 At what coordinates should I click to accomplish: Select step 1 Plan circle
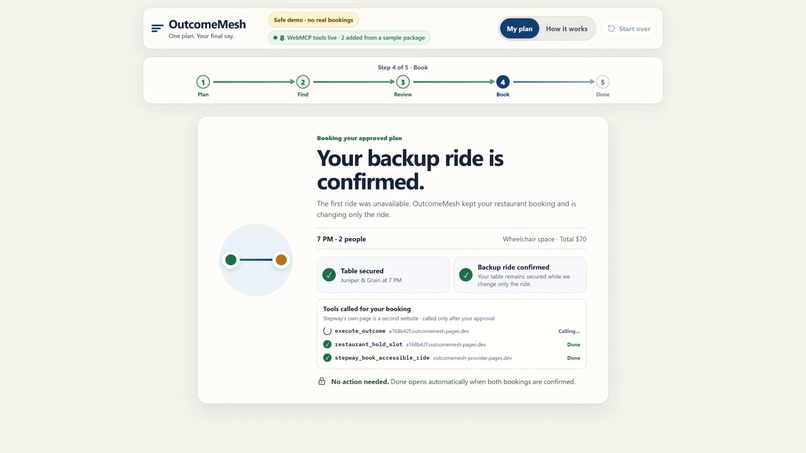[203, 82]
